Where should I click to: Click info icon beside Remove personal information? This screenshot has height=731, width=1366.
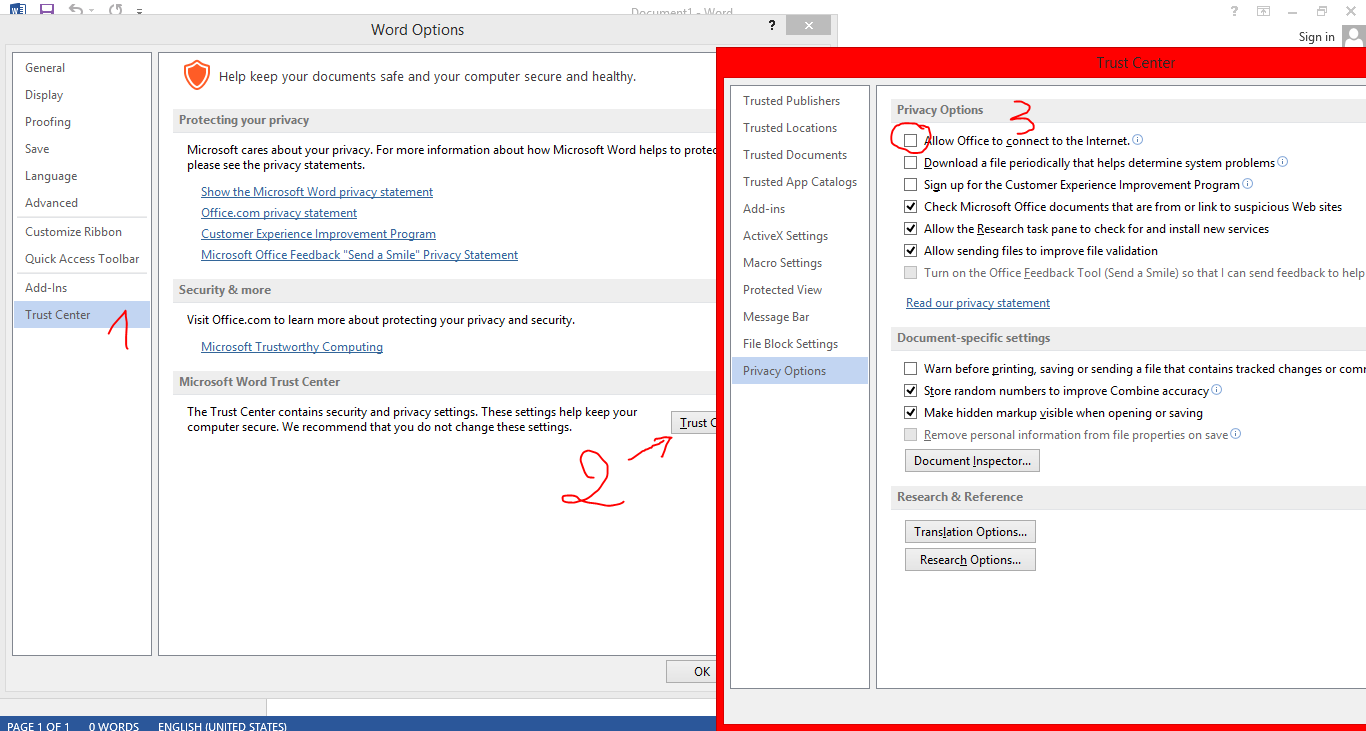tap(1236, 434)
